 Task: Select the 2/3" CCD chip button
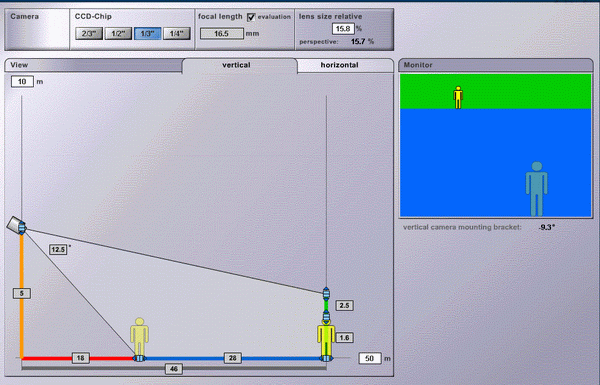(89, 34)
